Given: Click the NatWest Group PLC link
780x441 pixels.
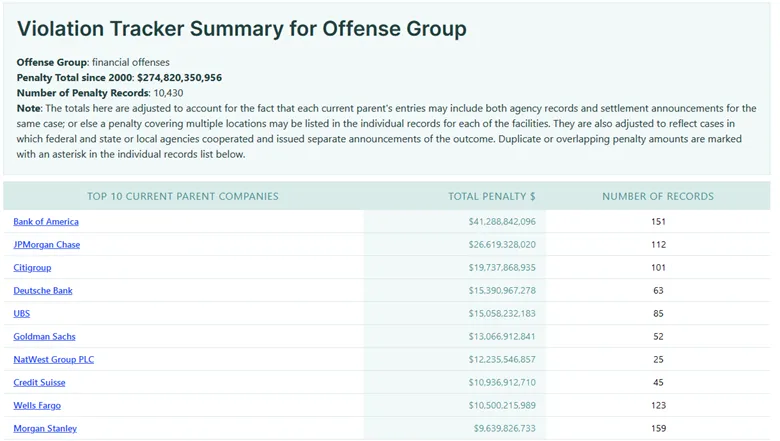Looking at the screenshot, I should tap(54, 359).
